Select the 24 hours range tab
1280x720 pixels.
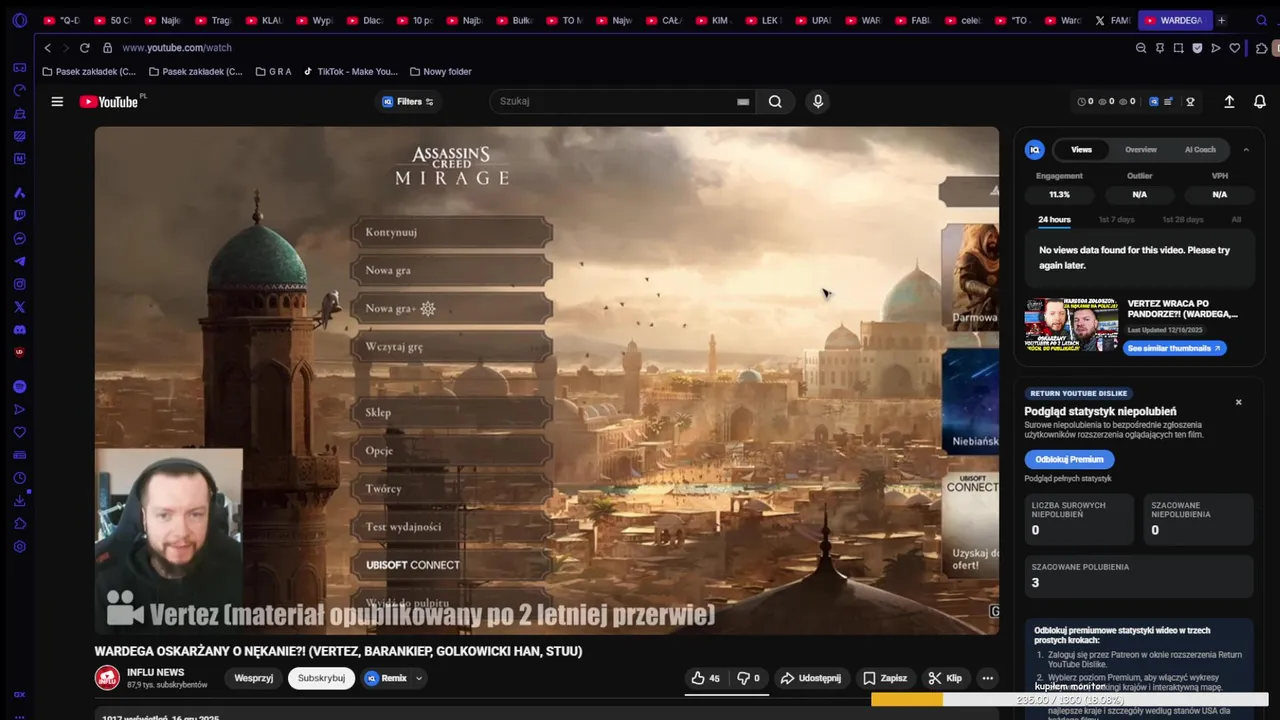[1054, 219]
